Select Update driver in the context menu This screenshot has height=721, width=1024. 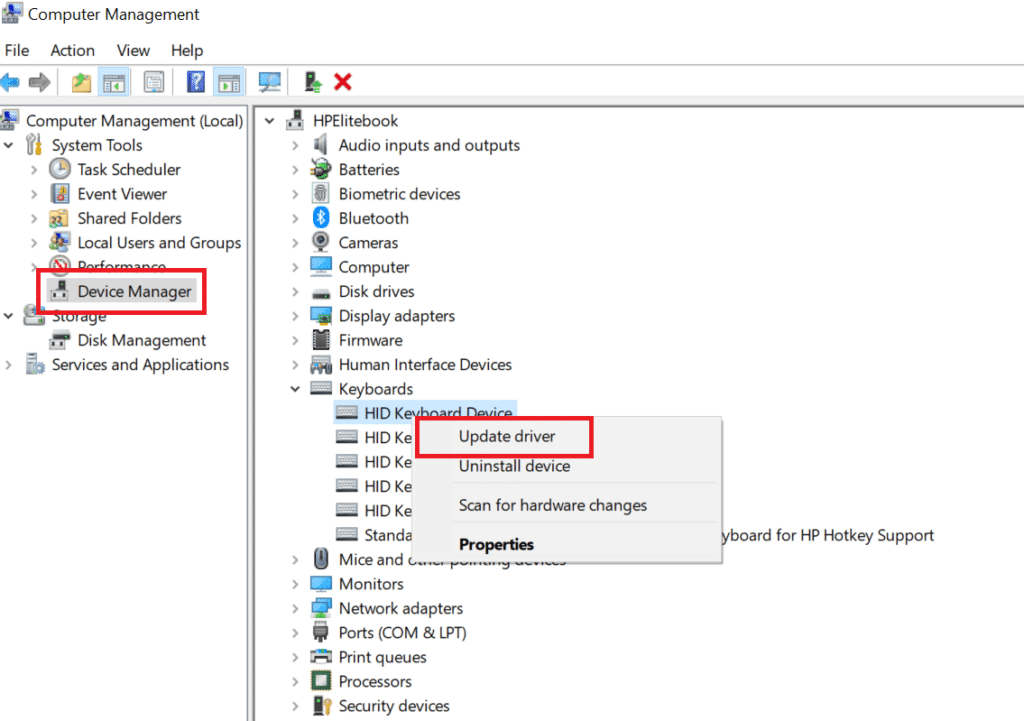(x=505, y=436)
